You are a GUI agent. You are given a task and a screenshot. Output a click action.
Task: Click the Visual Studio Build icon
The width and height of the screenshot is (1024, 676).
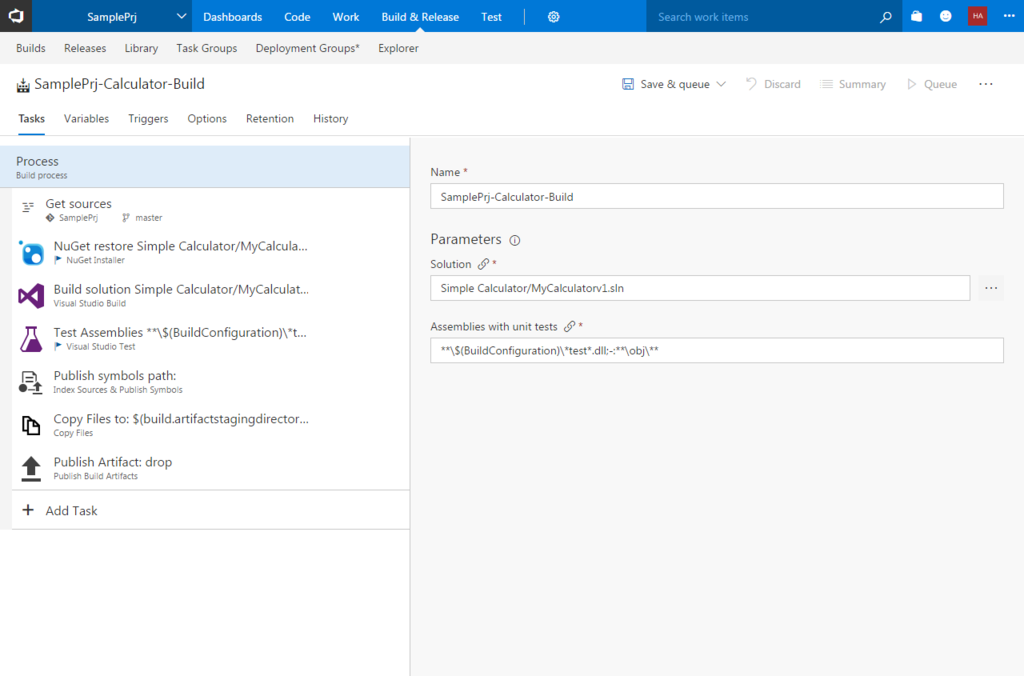pos(31,296)
